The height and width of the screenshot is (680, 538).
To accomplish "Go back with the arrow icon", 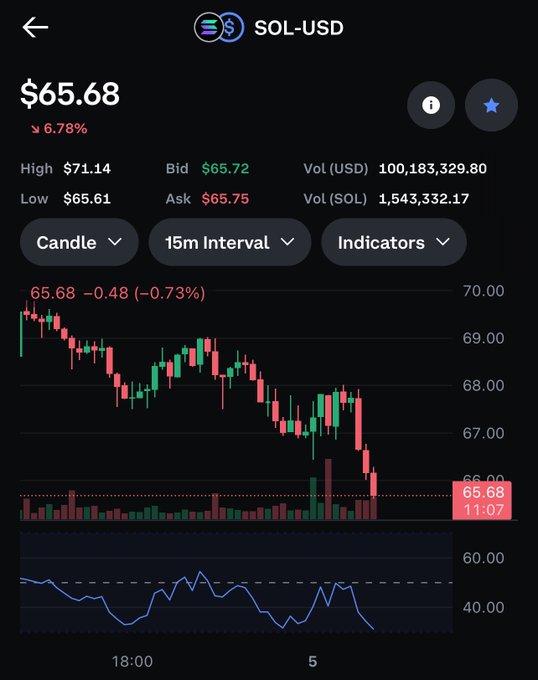I will pyautogui.click(x=35, y=27).
